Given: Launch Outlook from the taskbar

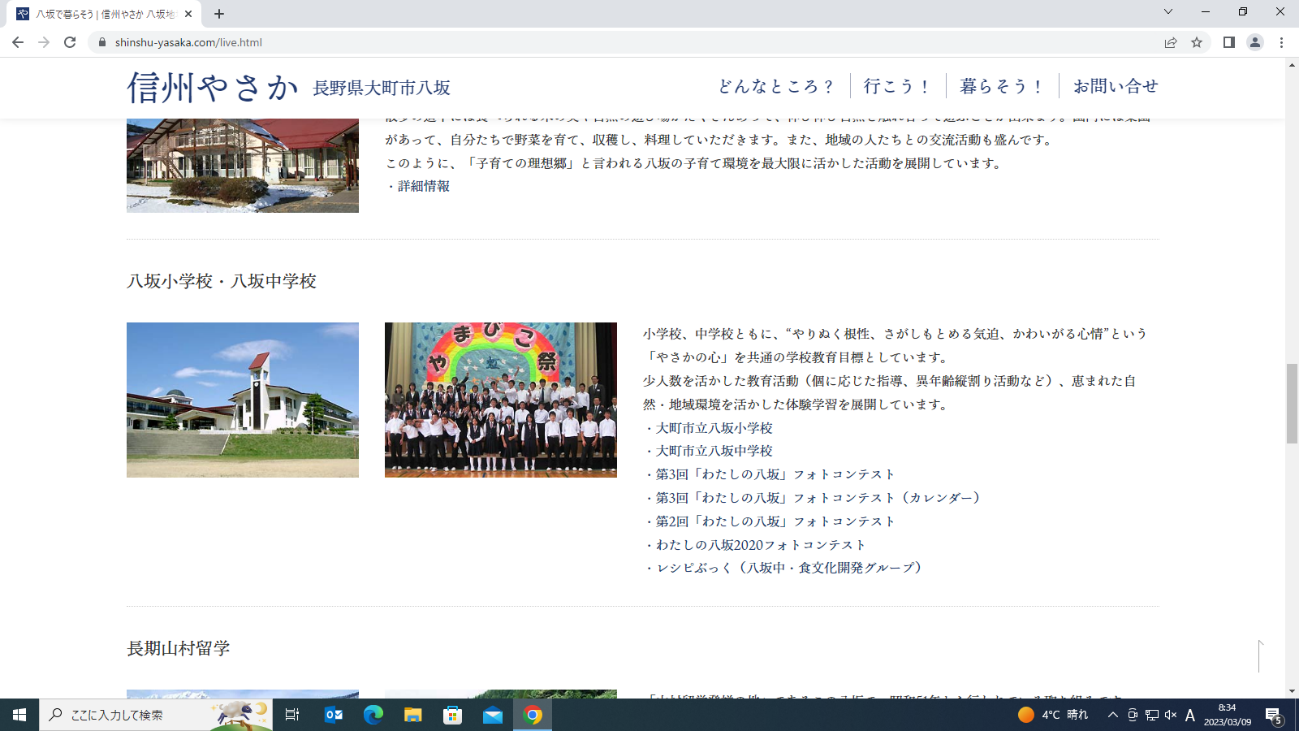Looking at the screenshot, I should point(334,715).
